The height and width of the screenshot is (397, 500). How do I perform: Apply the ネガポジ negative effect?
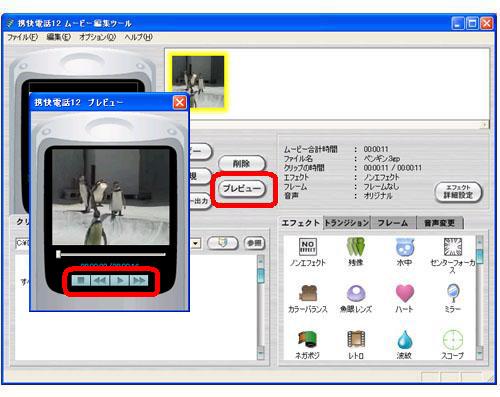tap(307, 339)
